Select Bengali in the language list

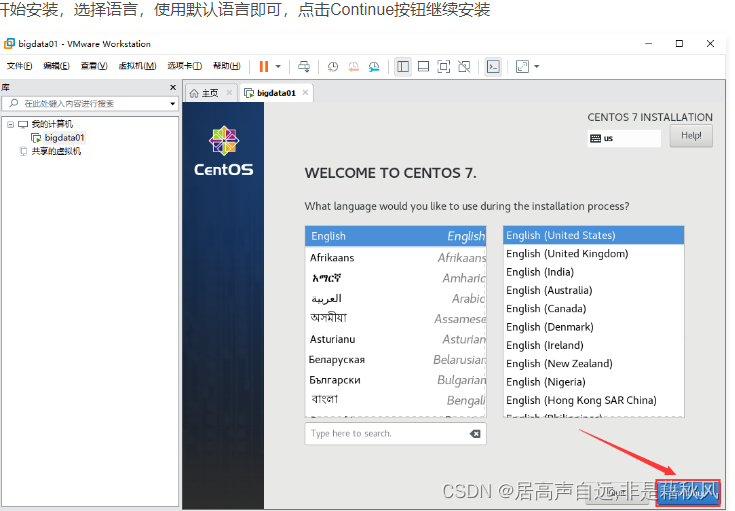(396, 400)
